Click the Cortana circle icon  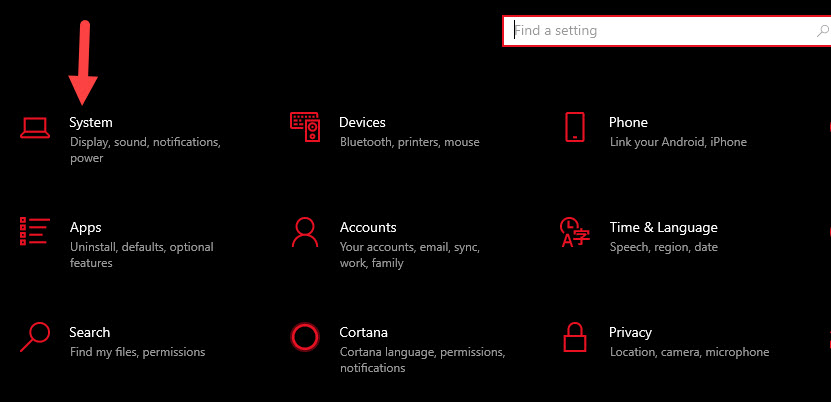pyautogui.click(x=305, y=337)
